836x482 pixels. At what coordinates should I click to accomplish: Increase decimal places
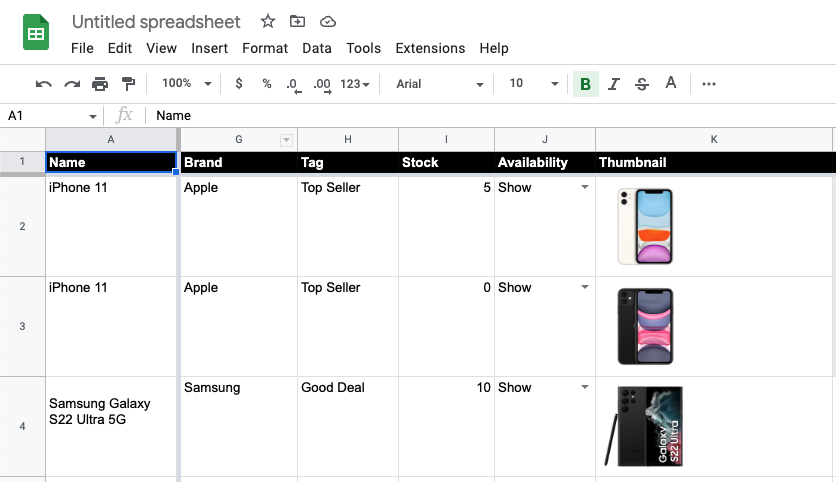click(x=322, y=85)
